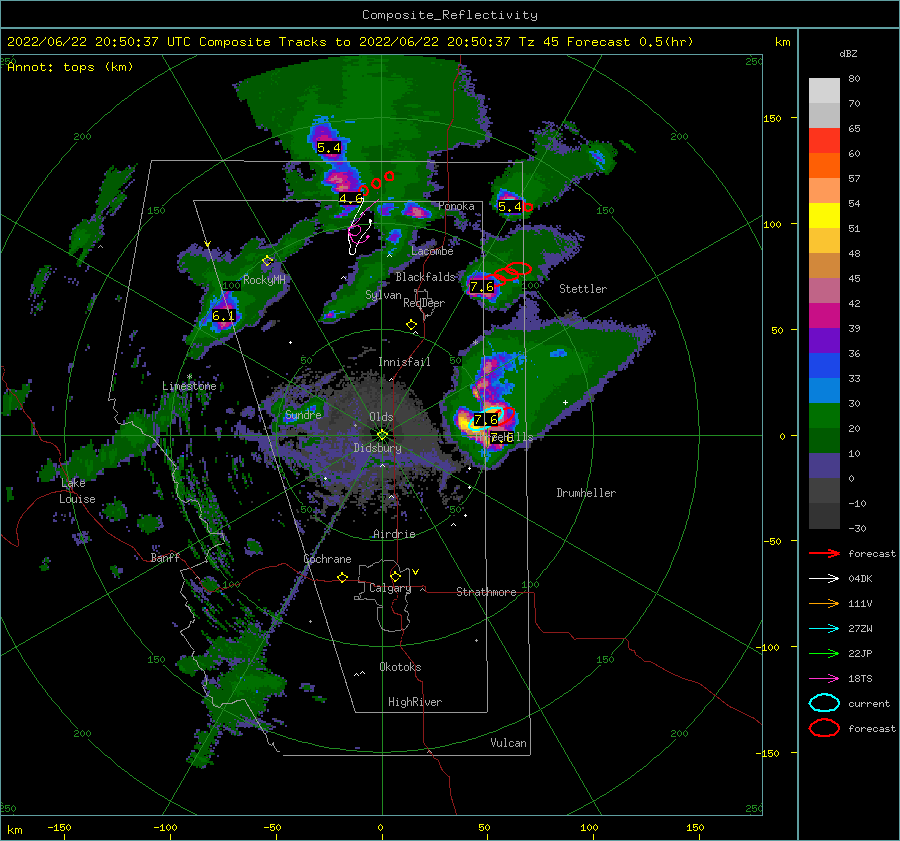Click the yellow diamond marker below Cochrane
The image size is (900, 841).
[343, 577]
